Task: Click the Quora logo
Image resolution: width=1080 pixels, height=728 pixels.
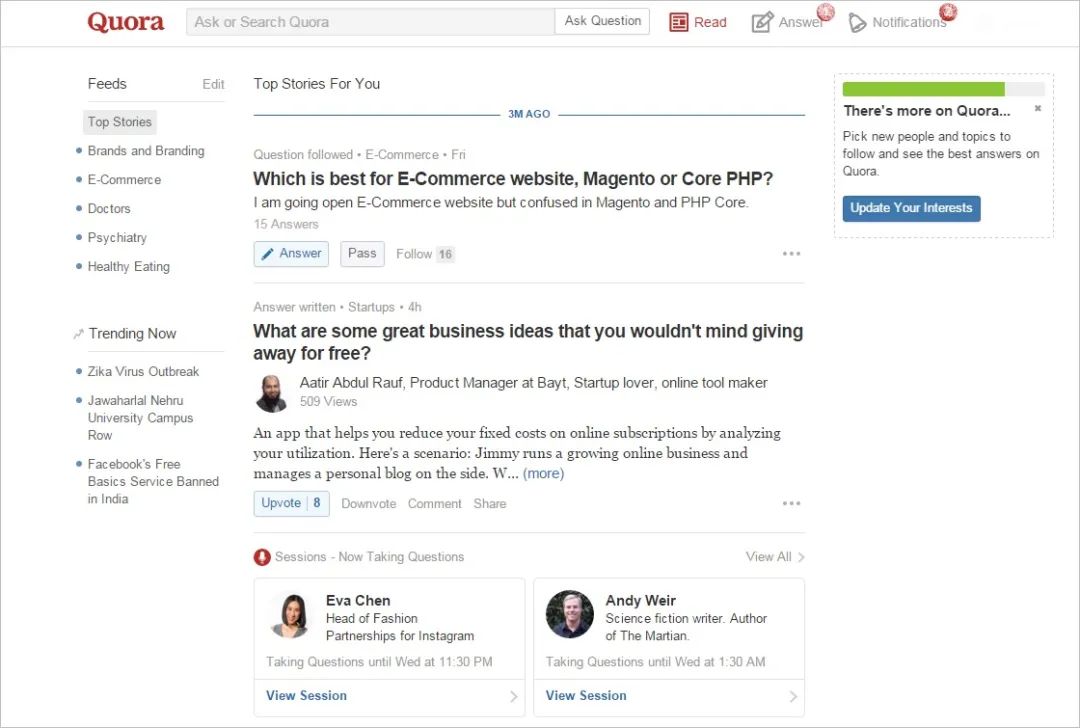Action: coord(125,22)
